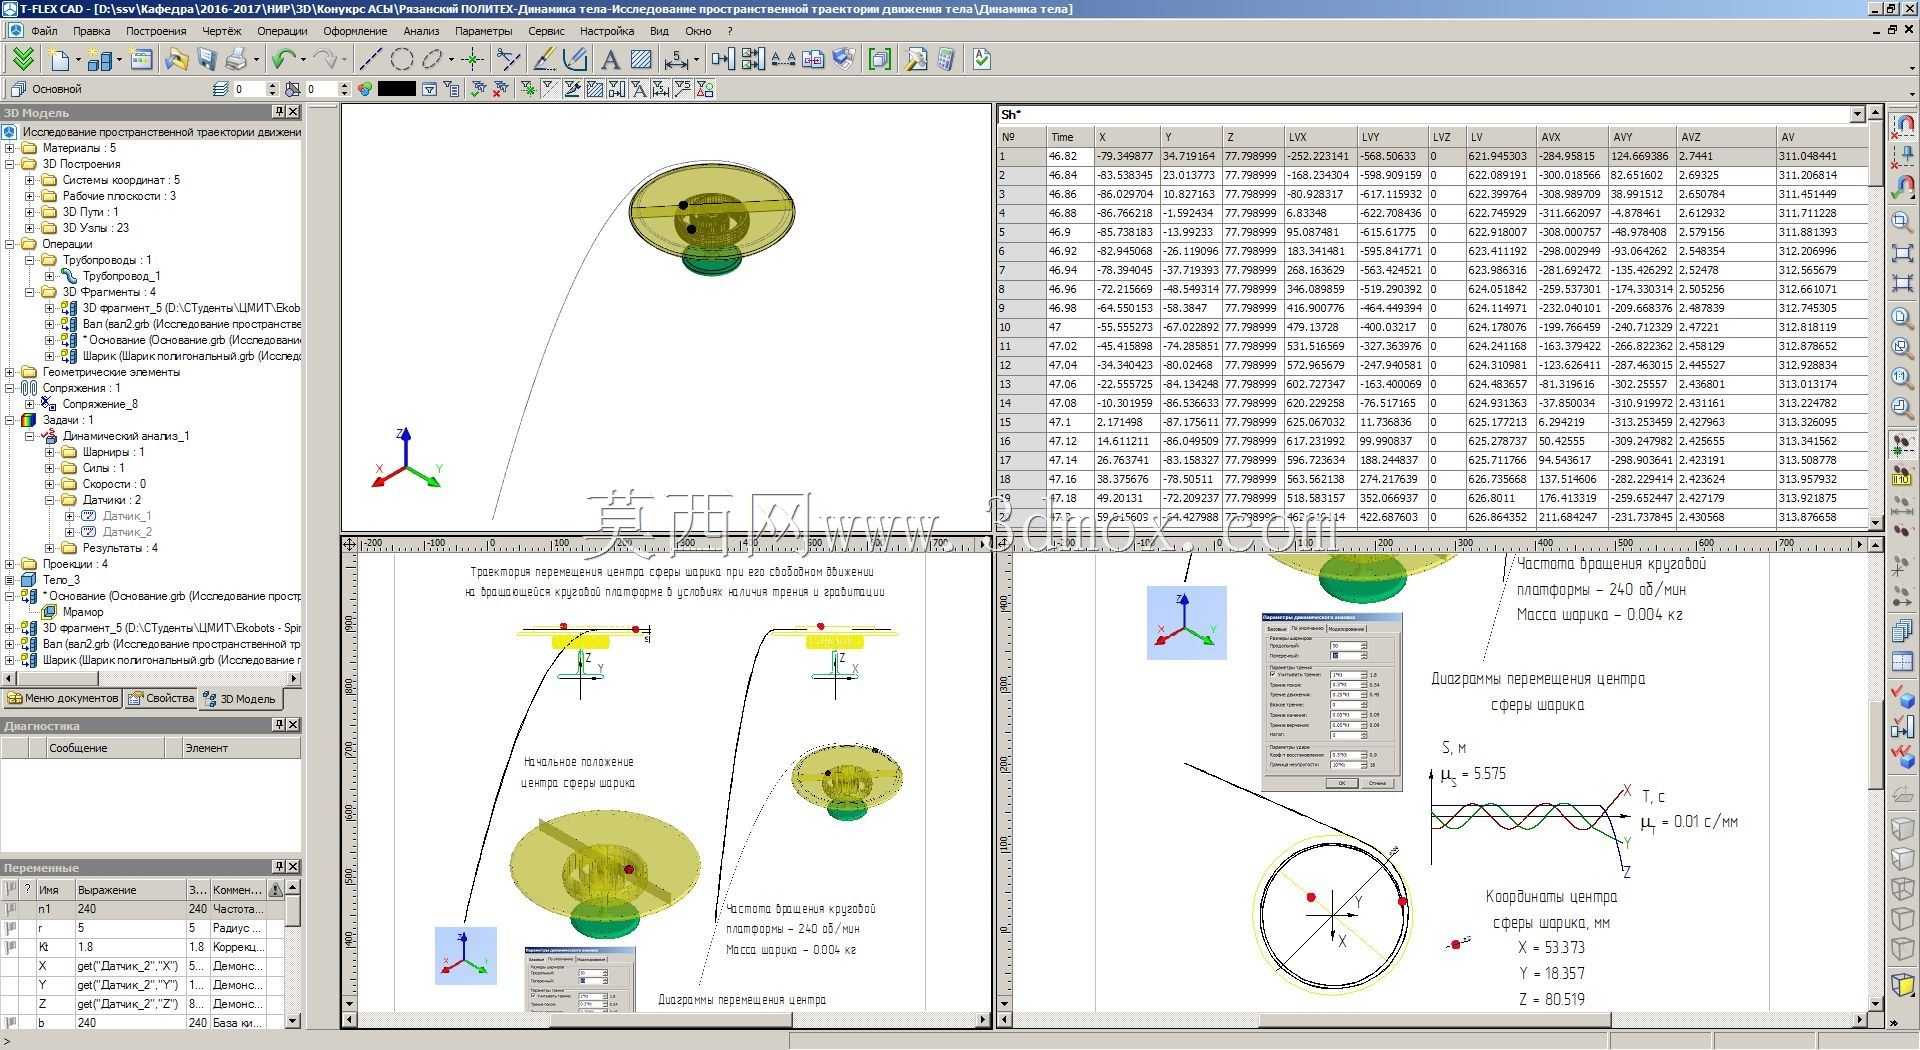Screen dimensions: 1920x1050
Task: Click the first numeric level field showing 0
Action: 250,89
